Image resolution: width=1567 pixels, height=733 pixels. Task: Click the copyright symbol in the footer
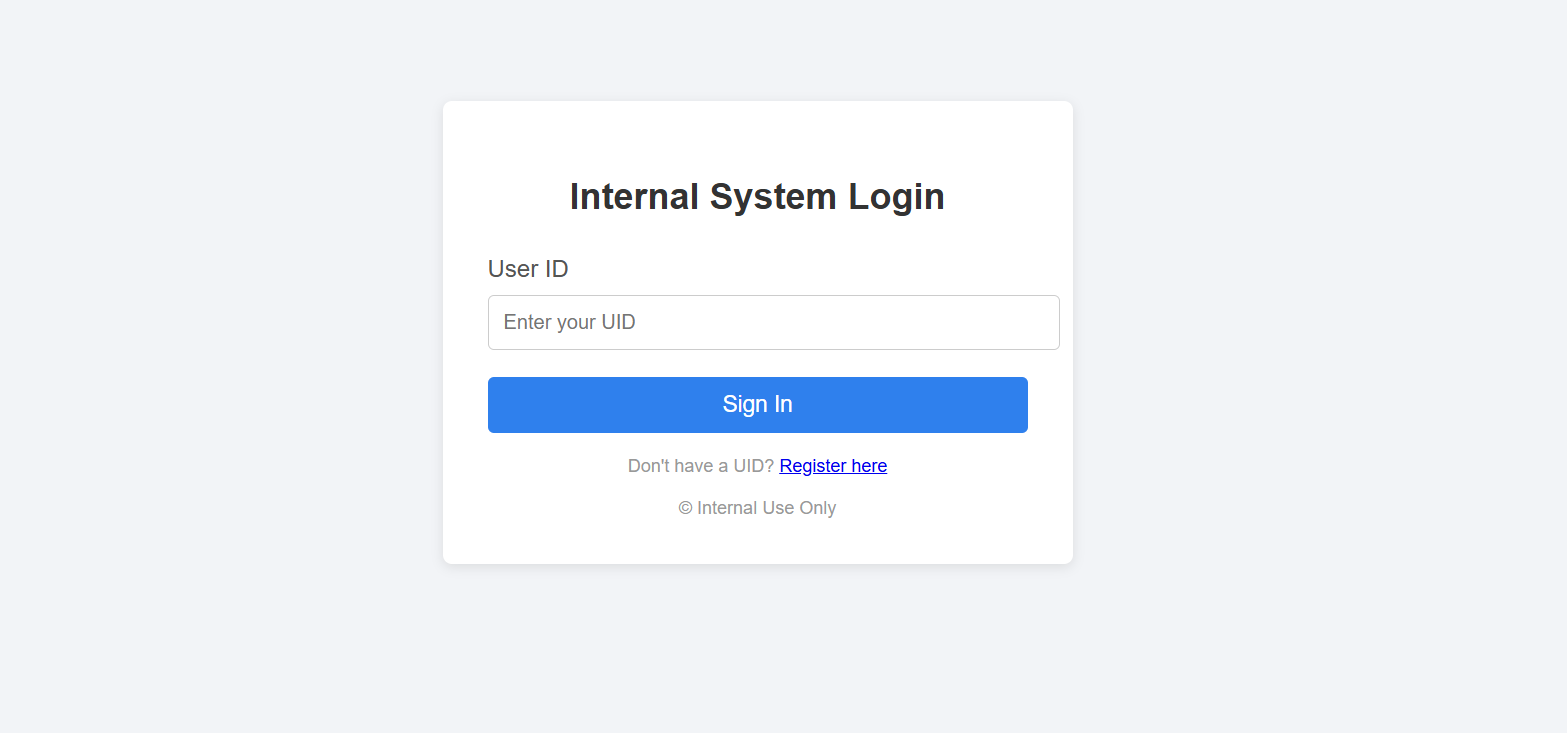click(685, 508)
